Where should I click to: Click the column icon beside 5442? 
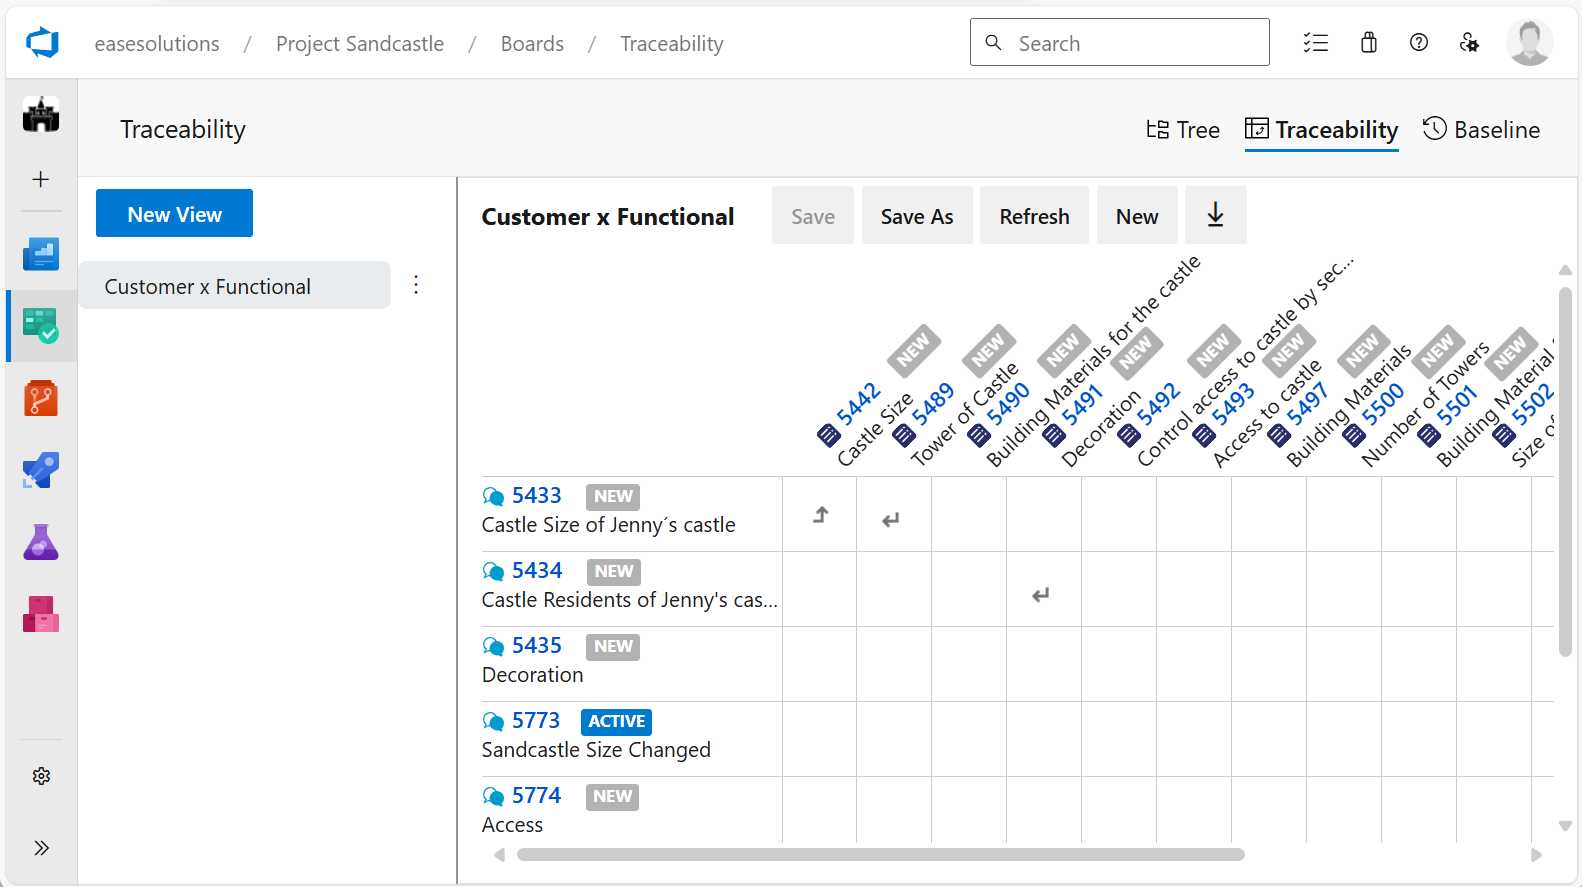(828, 435)
